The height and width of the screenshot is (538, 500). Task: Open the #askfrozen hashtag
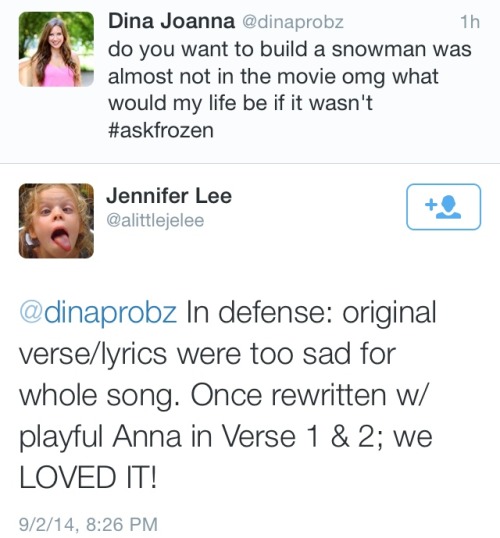tap(161, 130)
